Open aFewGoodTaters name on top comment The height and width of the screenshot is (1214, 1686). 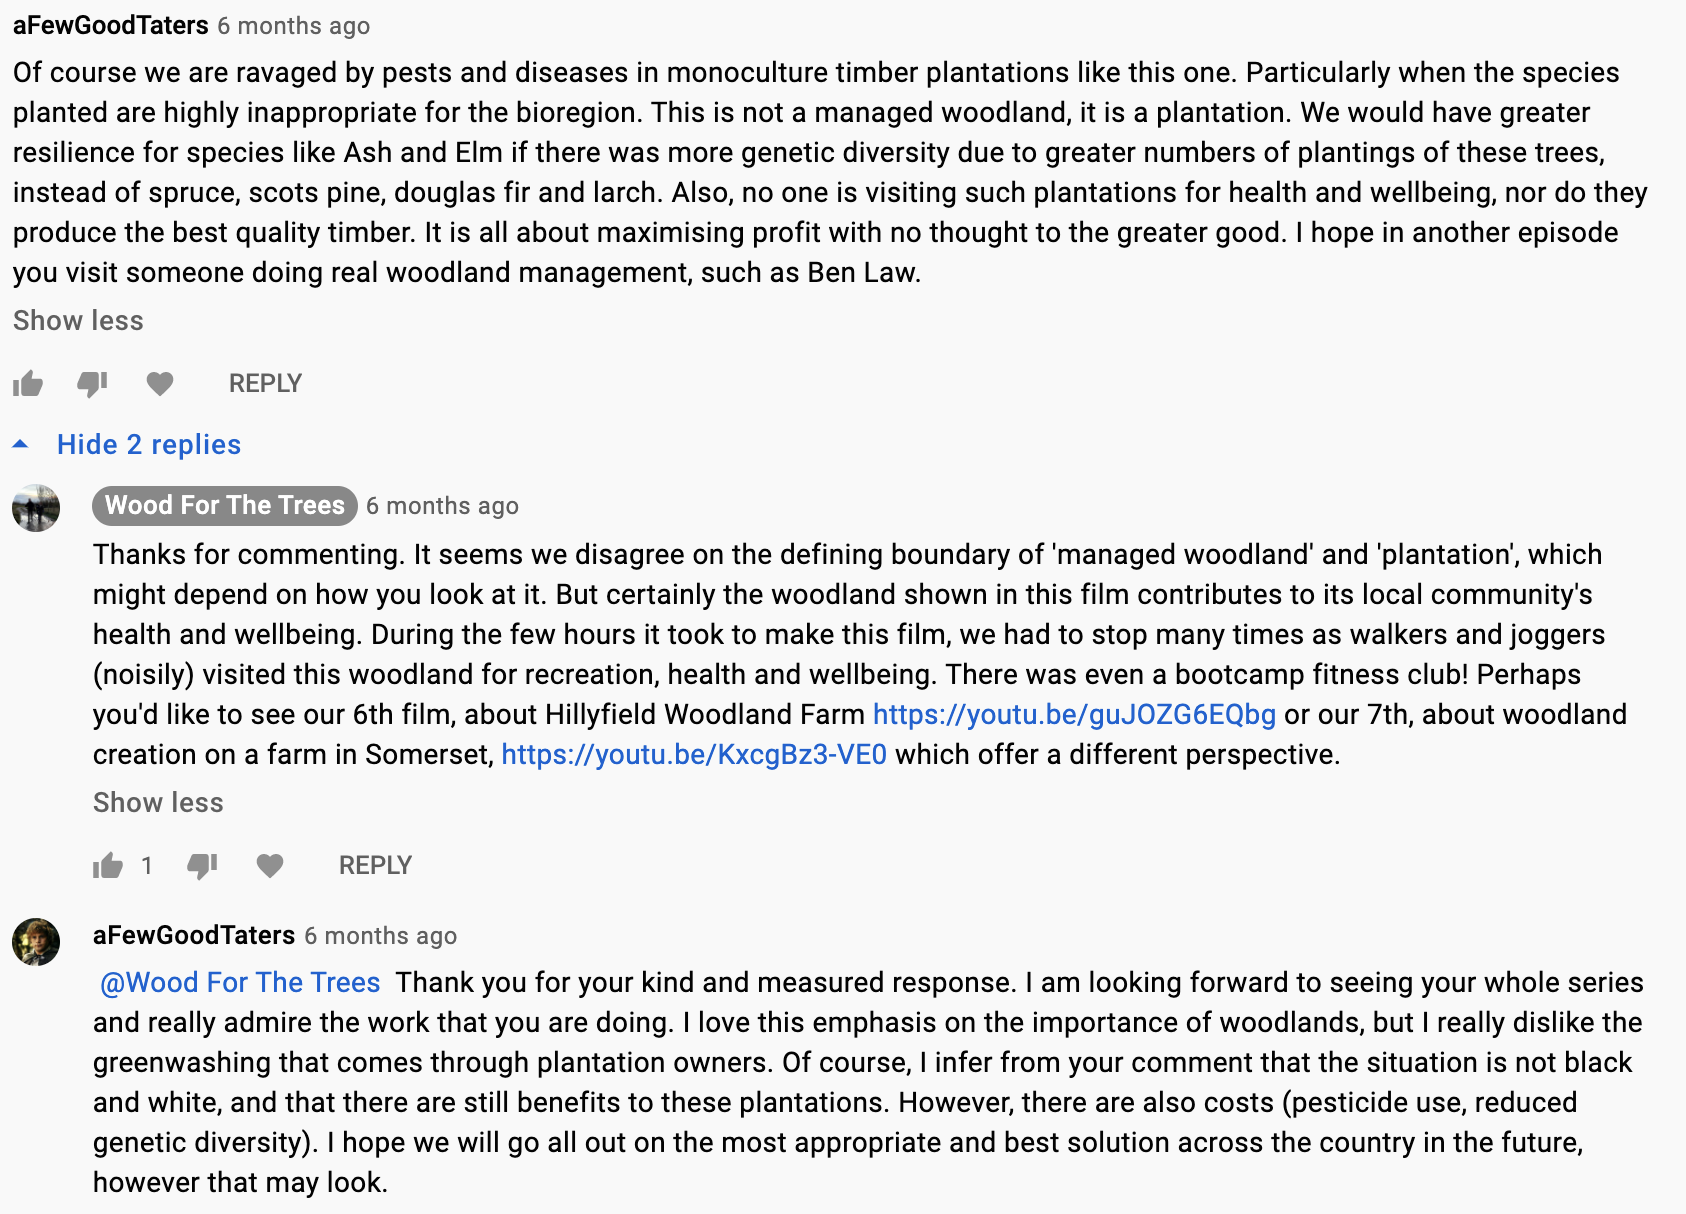tap(111, 26)
